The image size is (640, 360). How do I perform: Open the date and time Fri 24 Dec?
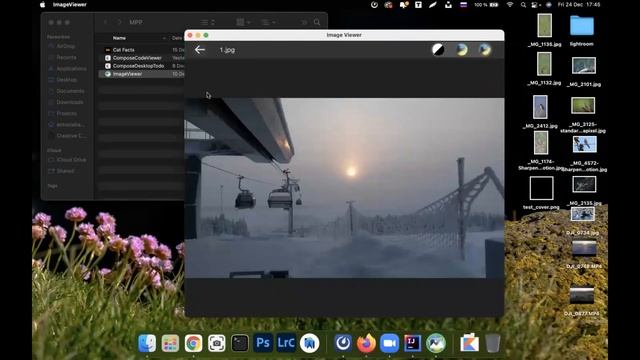[579, 4]
